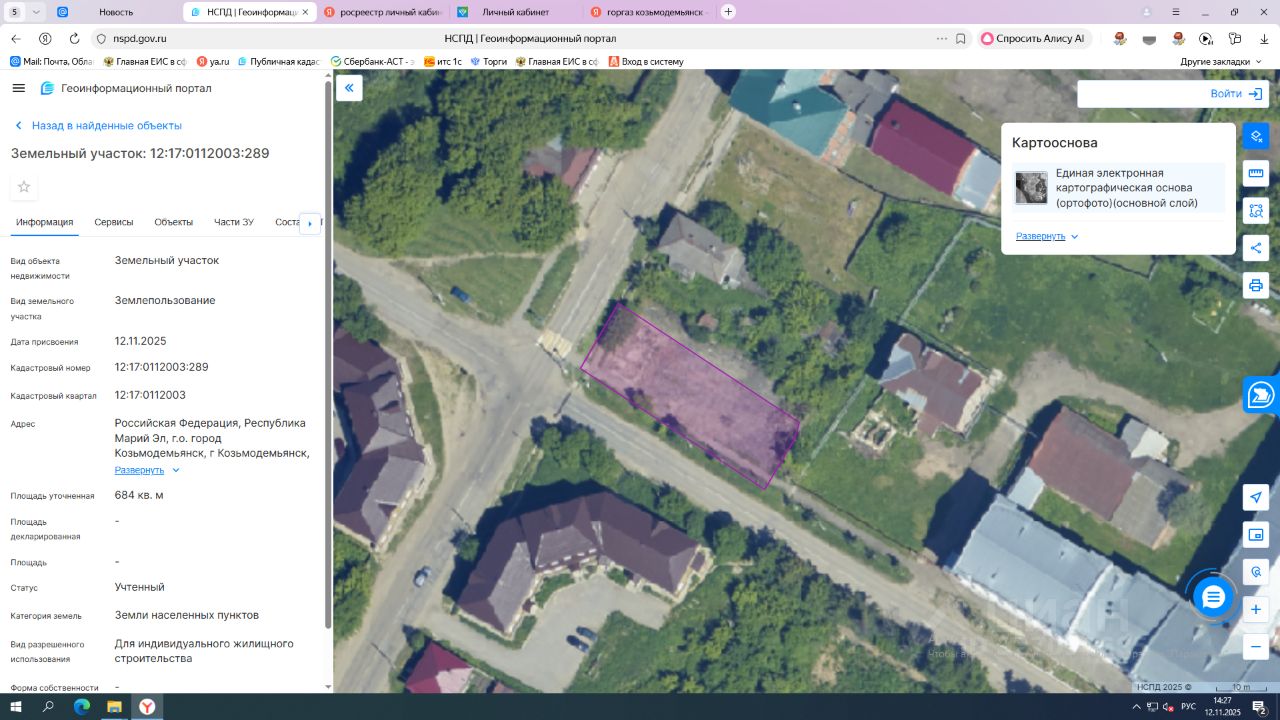Open the chat support bubble
This screenshot has width=1280, height=720.
pyautogui.click(x=1213, y=597)
